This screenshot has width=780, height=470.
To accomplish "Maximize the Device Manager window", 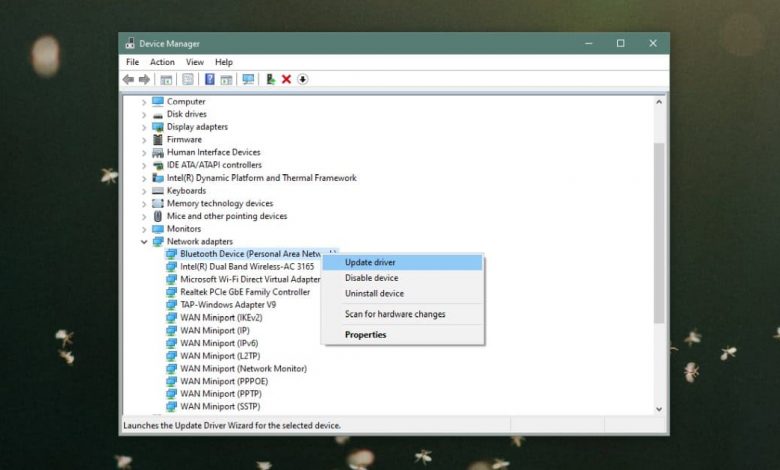I will (x=620, y=43).
